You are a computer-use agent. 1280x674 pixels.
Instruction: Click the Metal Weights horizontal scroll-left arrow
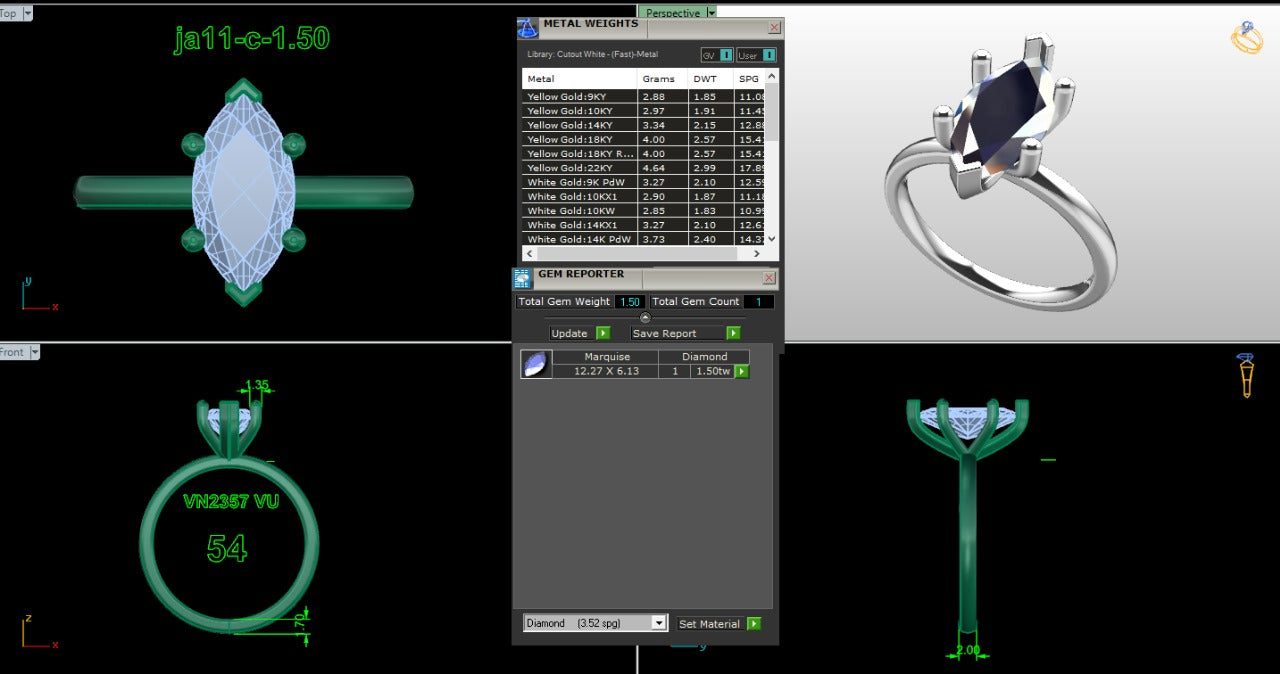point(529,254)
